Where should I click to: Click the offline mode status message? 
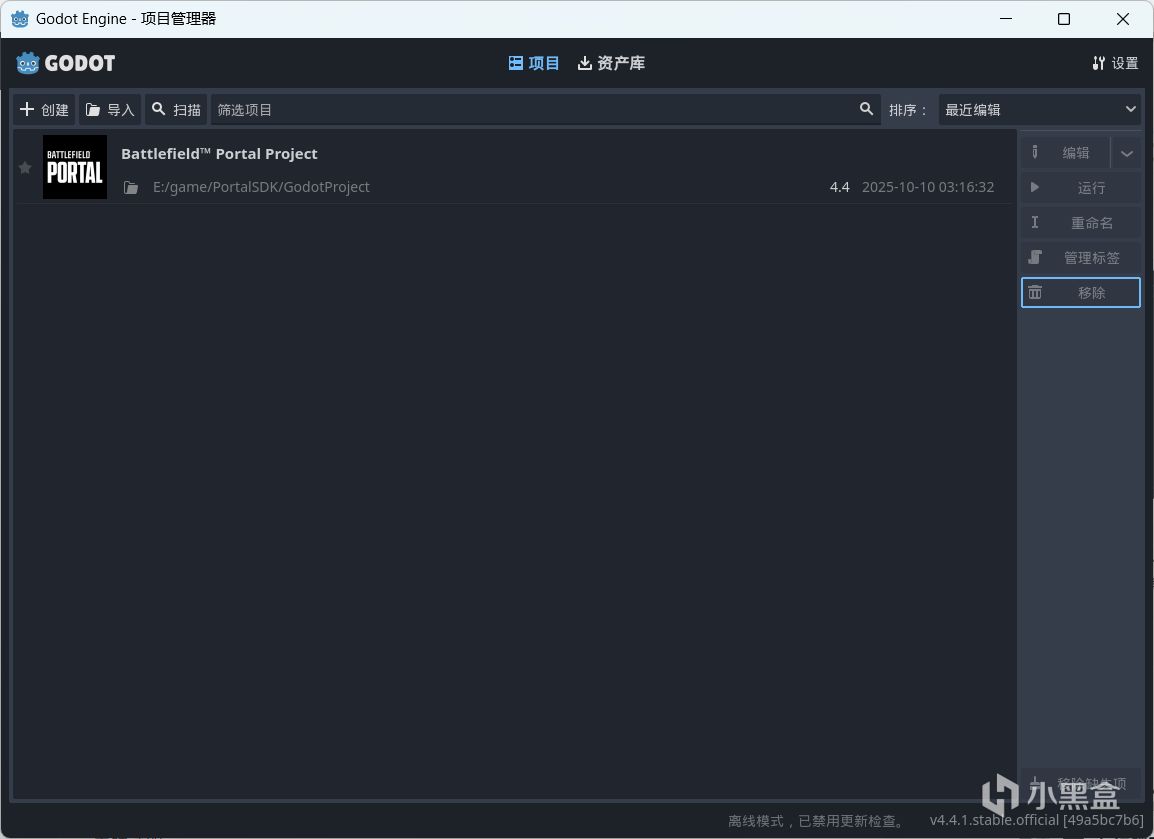pos(818,821)
